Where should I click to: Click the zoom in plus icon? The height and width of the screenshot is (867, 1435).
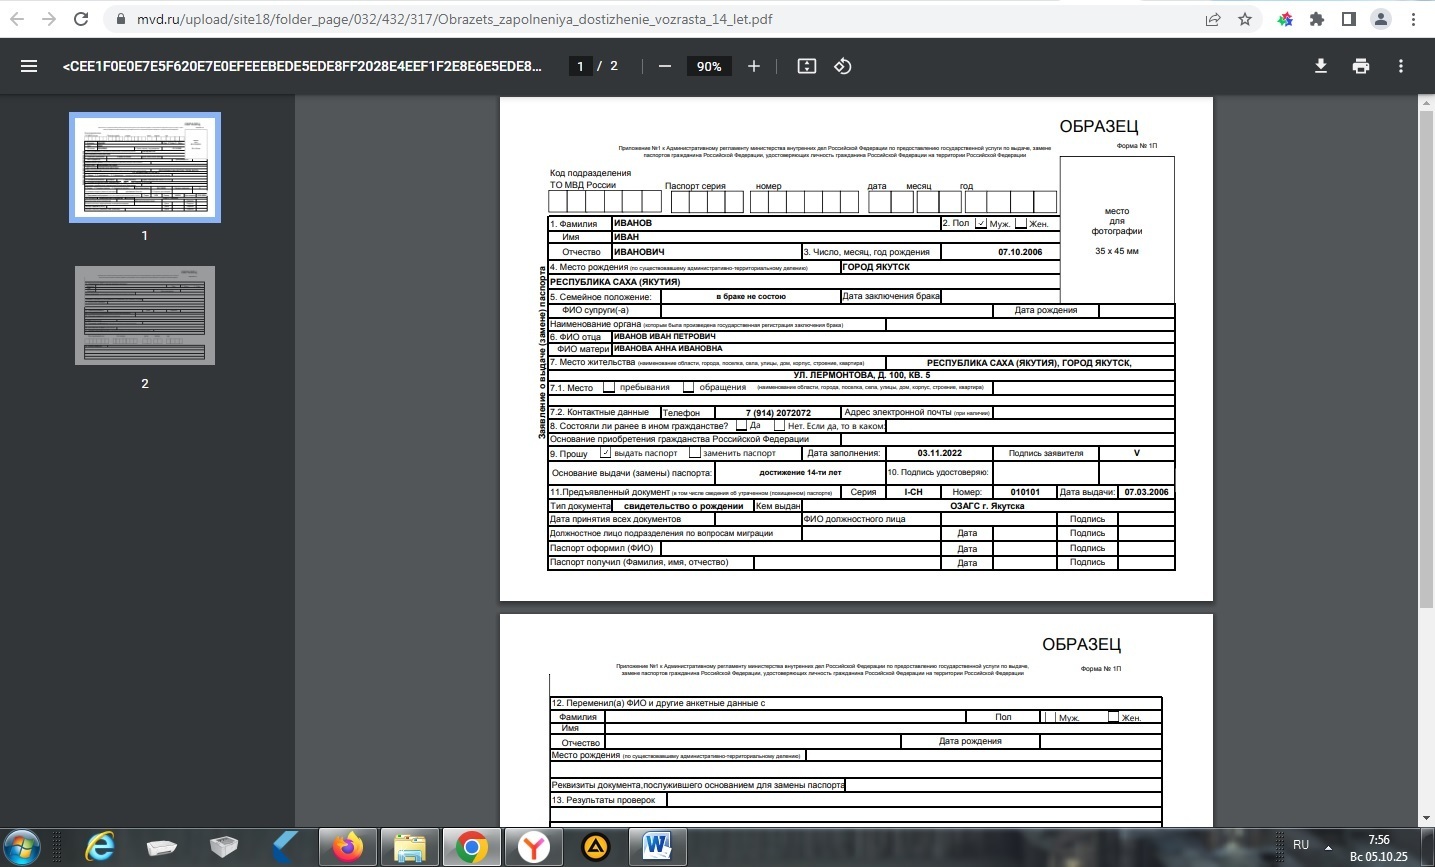[754, 66]
